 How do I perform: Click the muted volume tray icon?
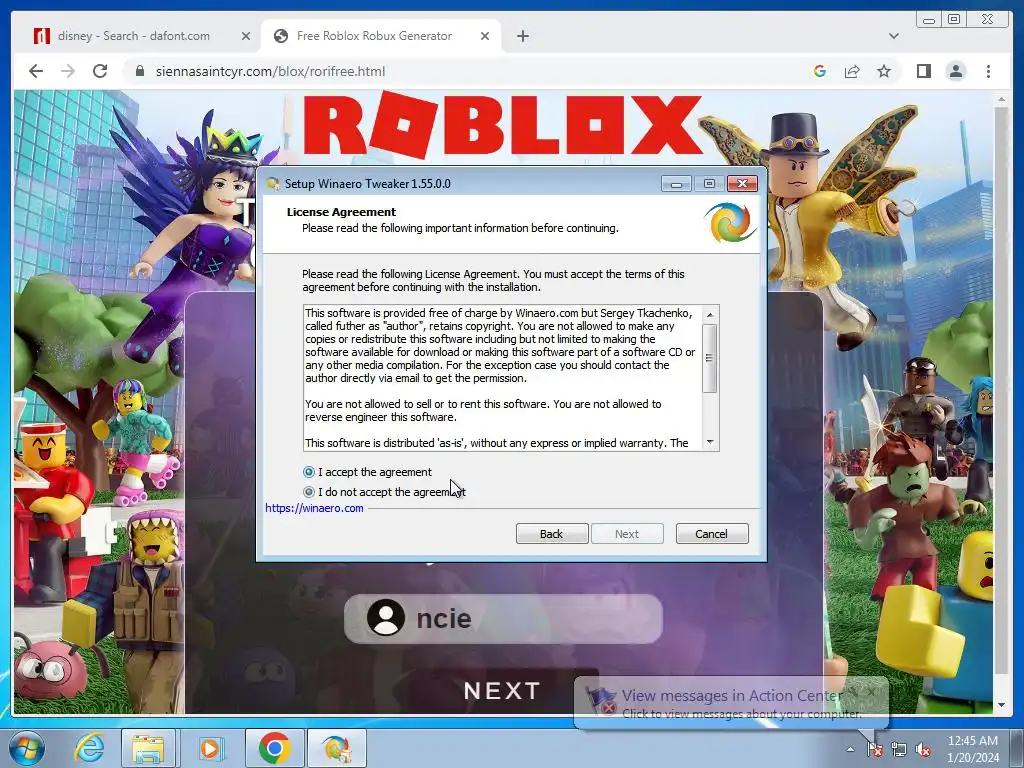[923, 749]
